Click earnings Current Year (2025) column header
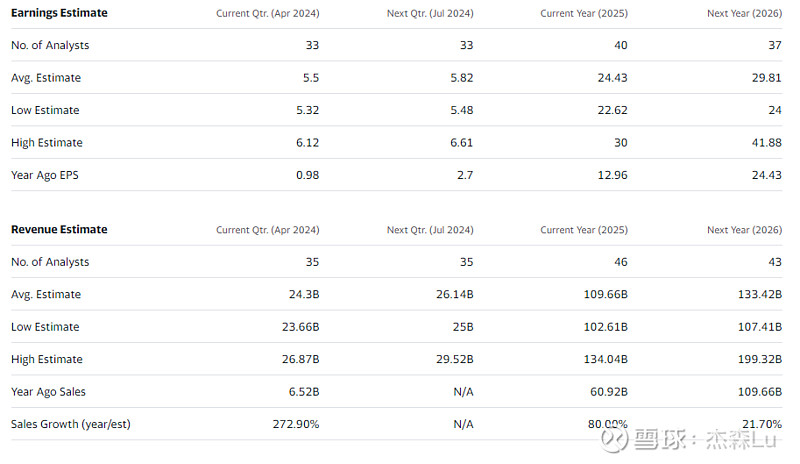The width and height of the screenshot is (800, 464). pos(584,13)
